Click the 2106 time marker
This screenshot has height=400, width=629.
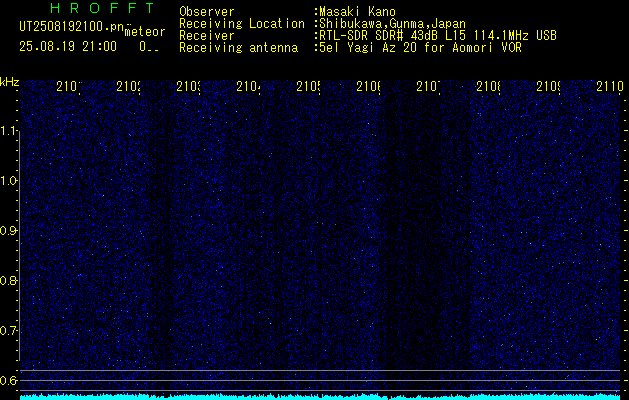click(368, 86)
